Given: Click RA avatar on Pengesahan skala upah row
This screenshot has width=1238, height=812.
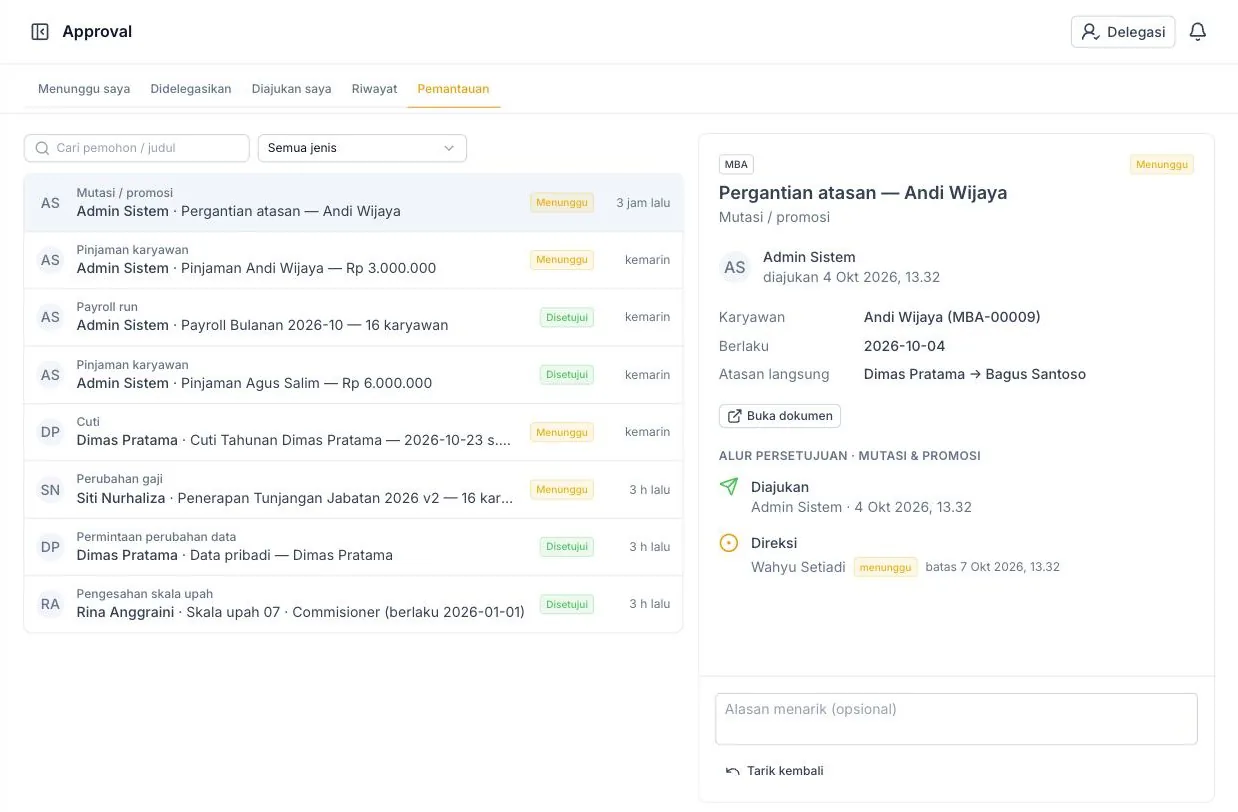Looking at the screenshot, I should click(50, 604).
